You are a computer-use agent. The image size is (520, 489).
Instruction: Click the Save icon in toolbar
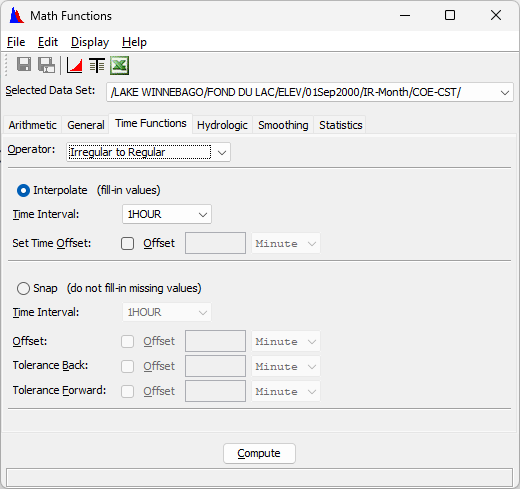pyautogui.click(x=24, y=64)
